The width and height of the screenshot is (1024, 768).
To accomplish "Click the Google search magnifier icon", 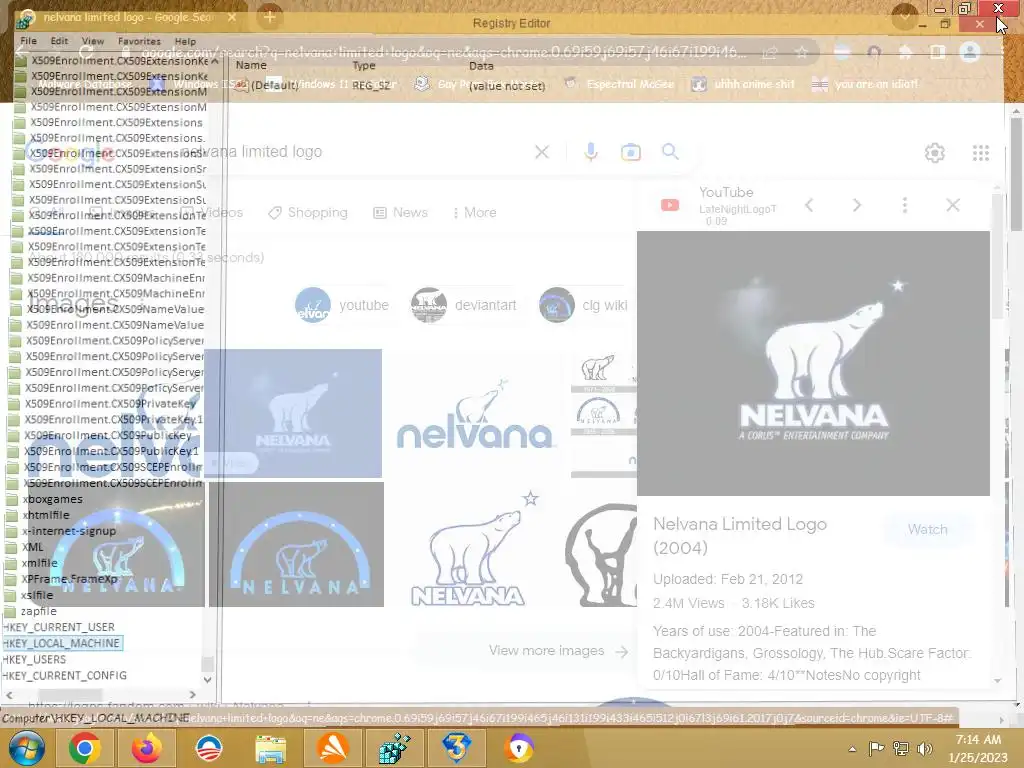I will pos(670,152).
